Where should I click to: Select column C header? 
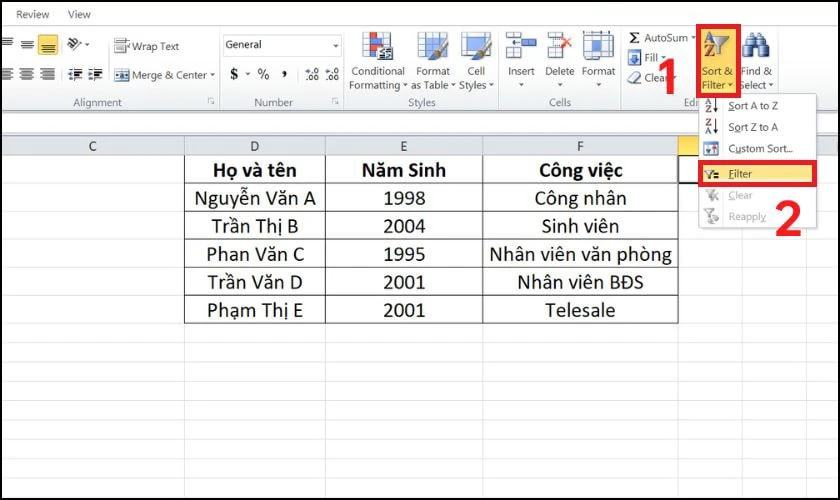(93, 146)
